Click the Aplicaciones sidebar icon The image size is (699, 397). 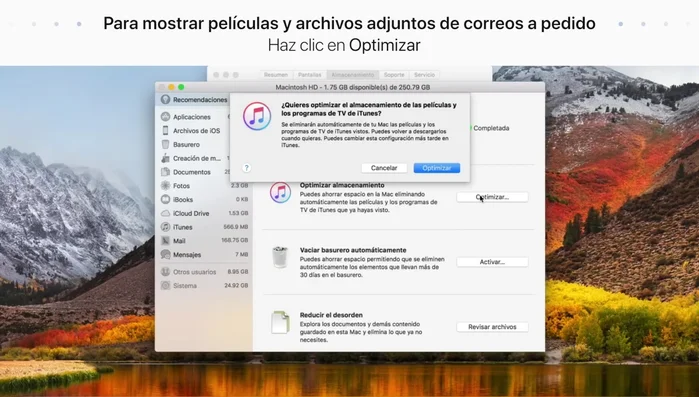point(165,117)
